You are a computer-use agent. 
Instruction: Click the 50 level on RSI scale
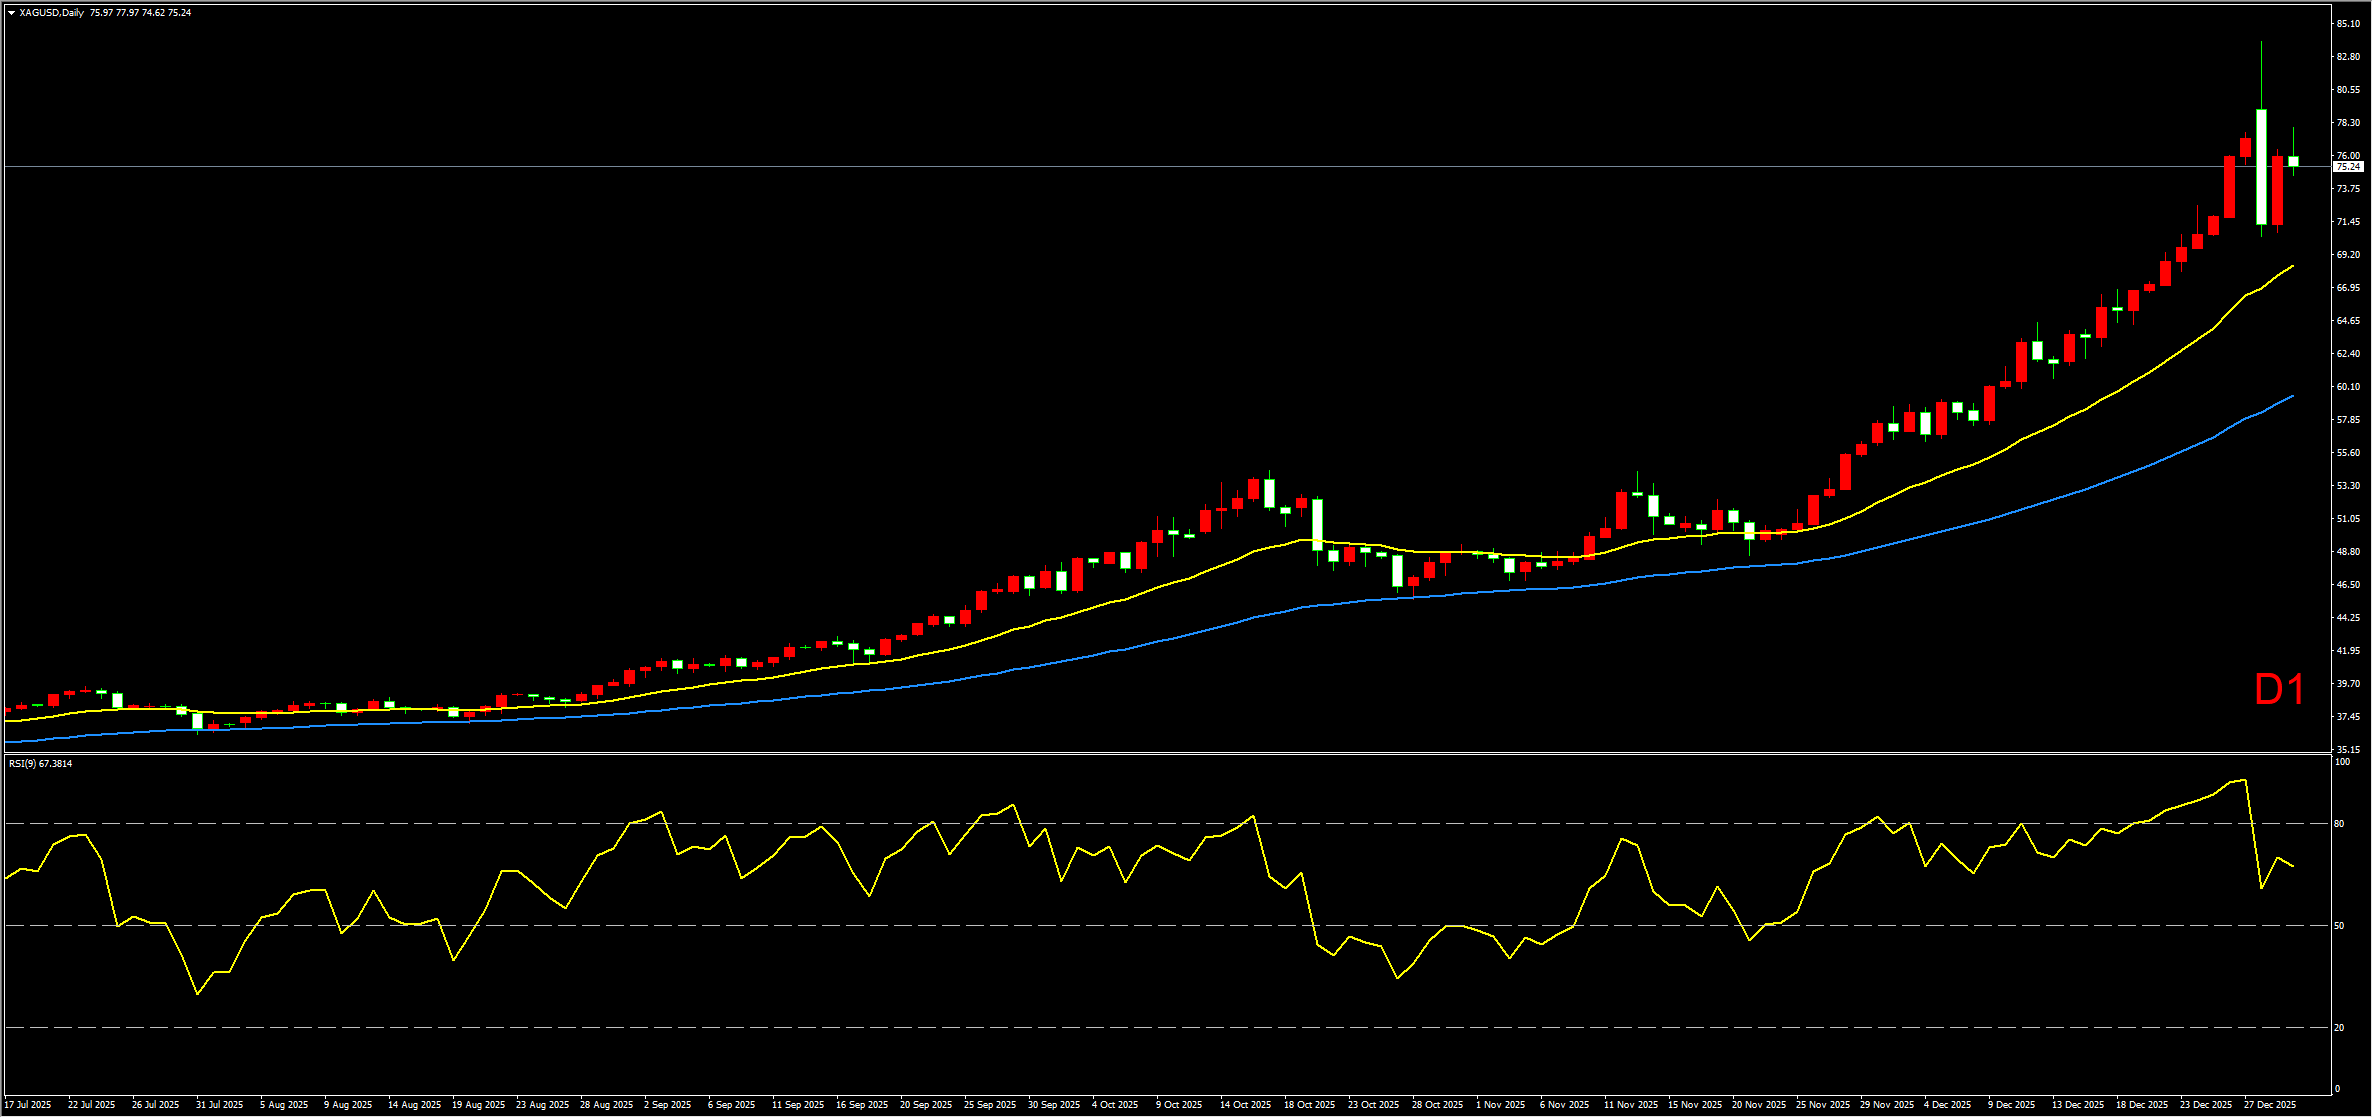pyautogui.click(x=2339, y=926)
